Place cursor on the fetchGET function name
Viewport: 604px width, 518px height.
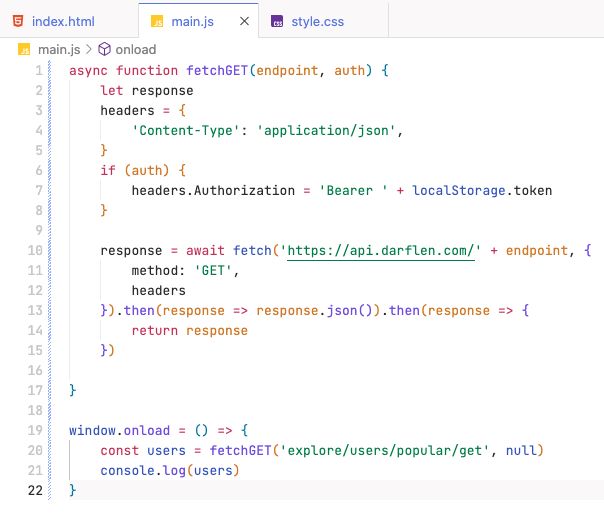point(217,70)
